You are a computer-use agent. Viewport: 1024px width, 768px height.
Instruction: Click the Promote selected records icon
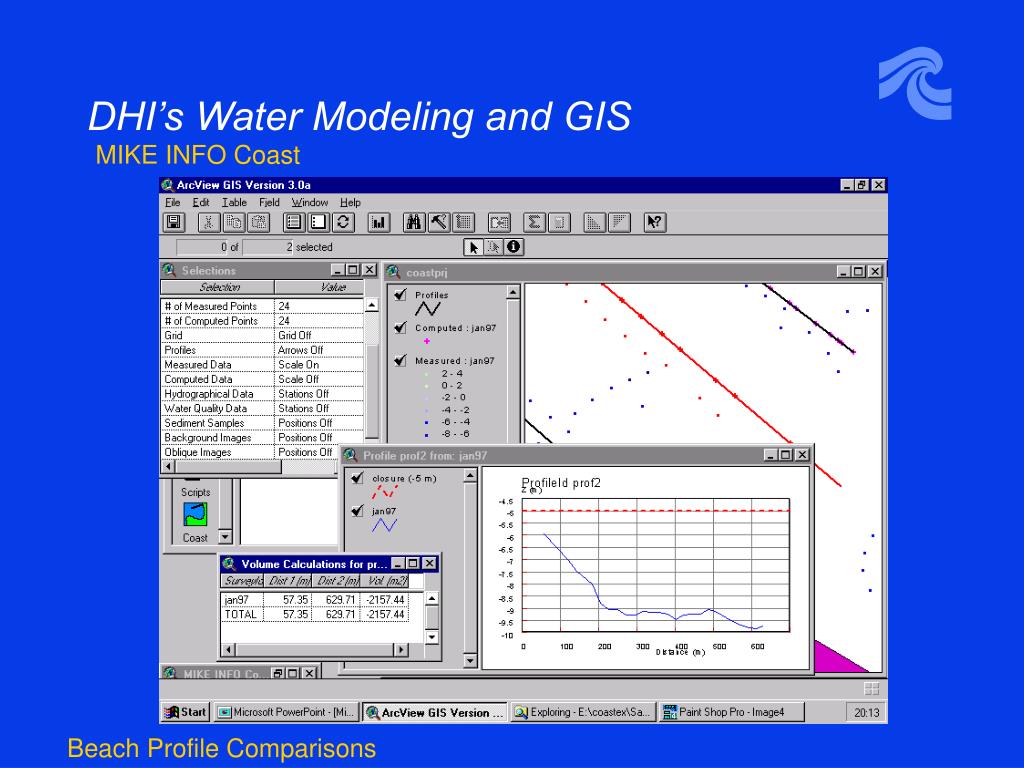(464, 223)
